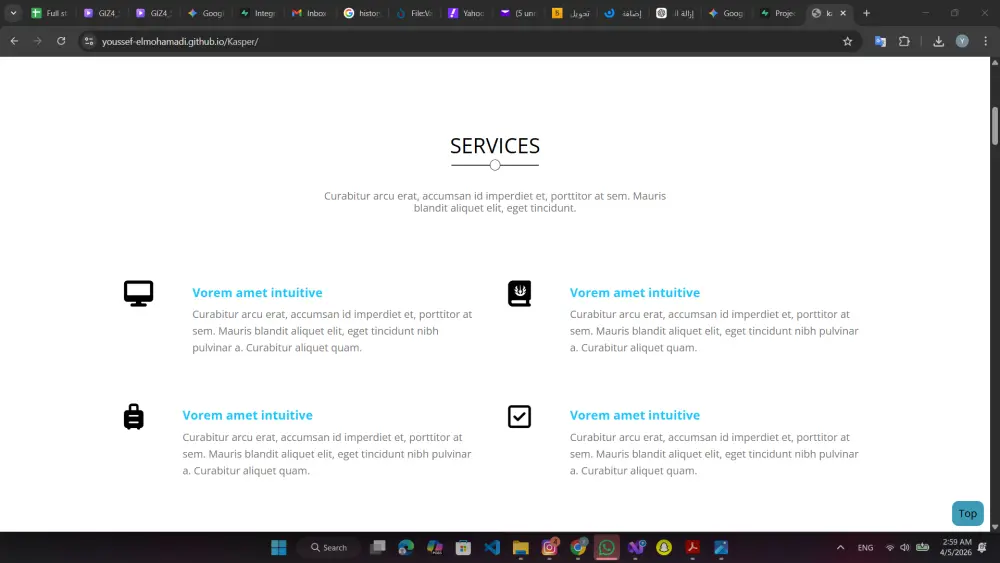Switch to the Yahoo tab
Image resolution: width=1000 pixels, height=563 pixels.
[x=466, y=13]
